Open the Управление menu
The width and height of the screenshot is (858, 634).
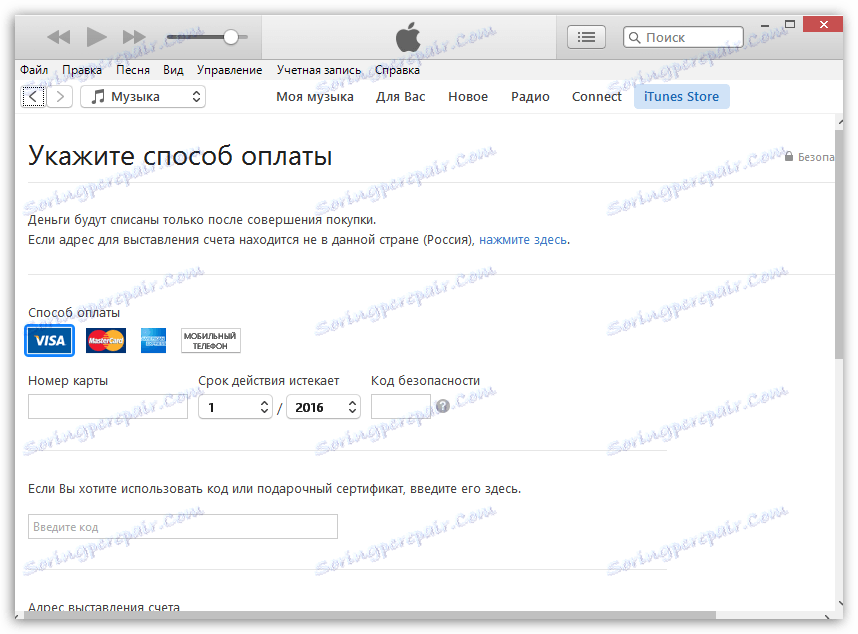229,70
